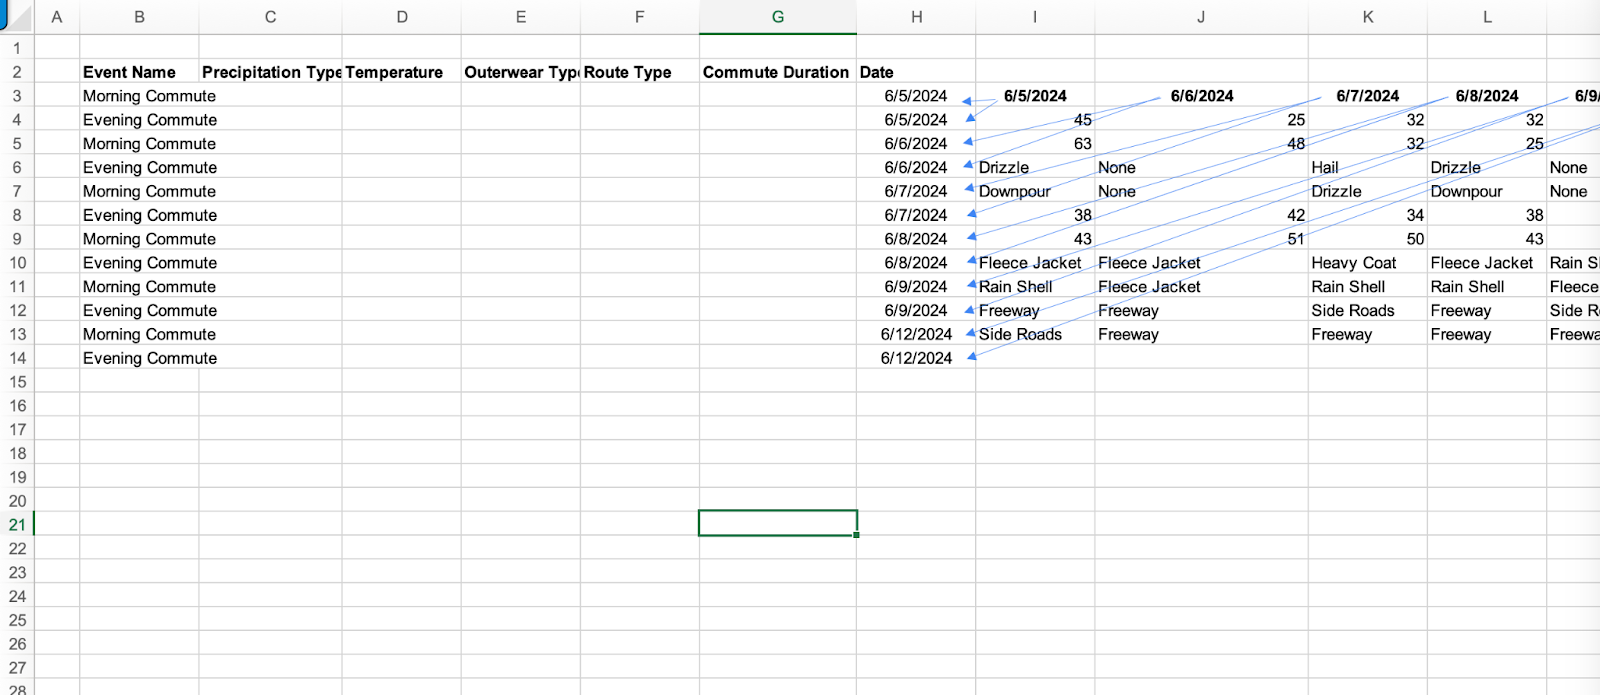Click the "Temperature" header cell
The width and height of the screenshot is (1600, 695).
(x=401, y=72)
